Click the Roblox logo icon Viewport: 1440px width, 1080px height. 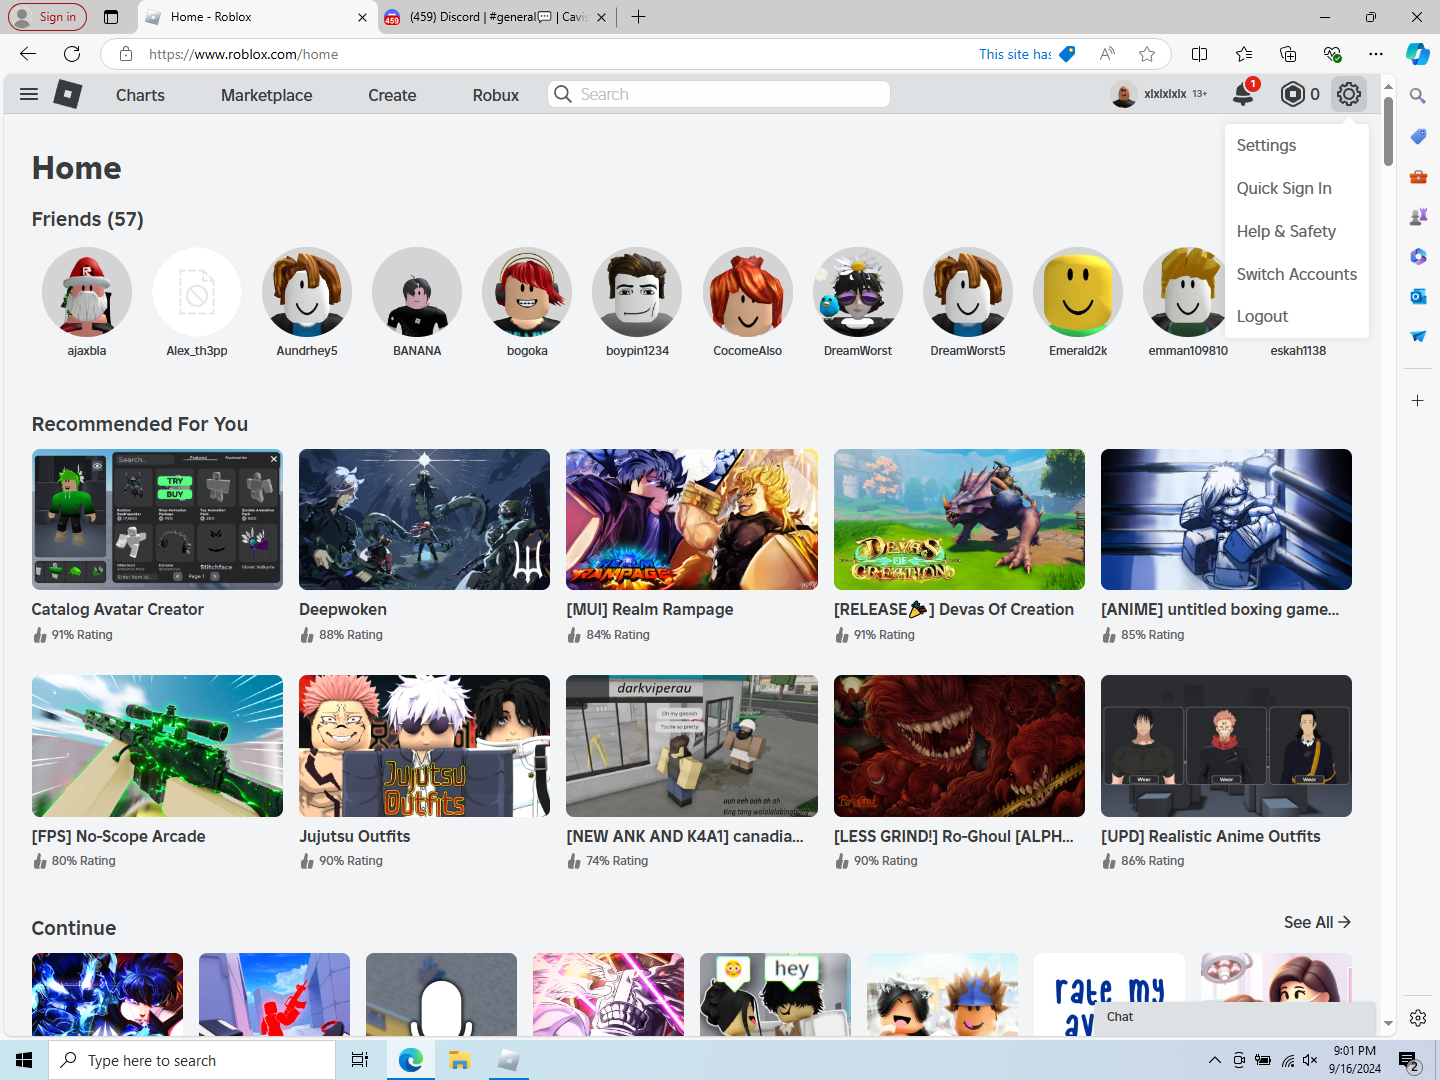click(67, 94)
